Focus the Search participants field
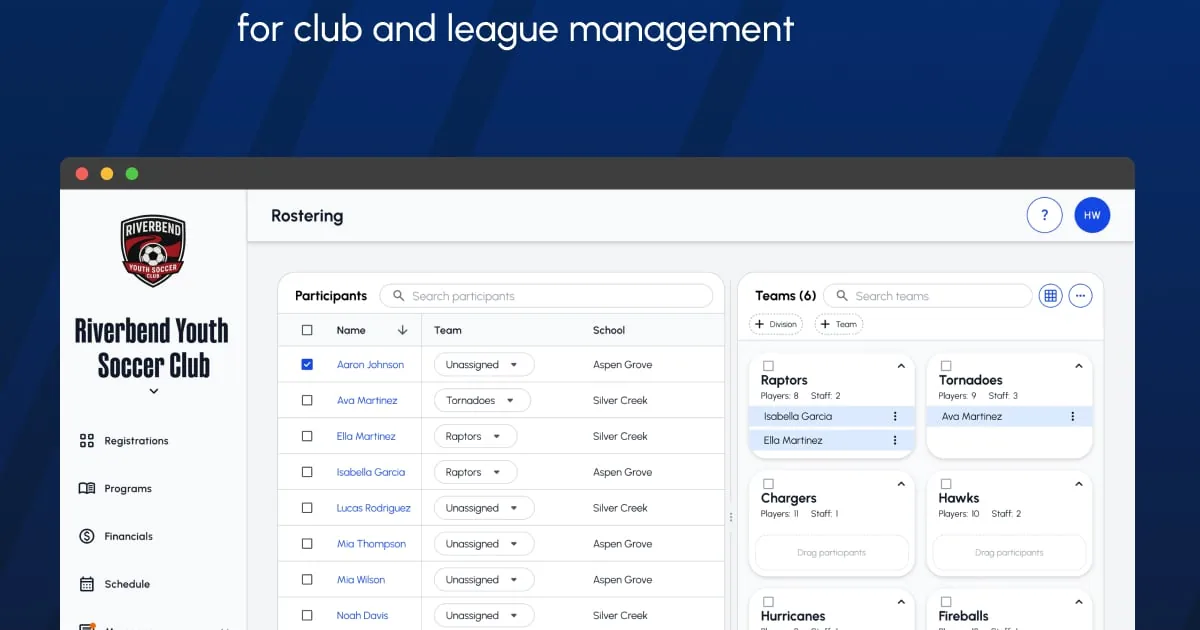This screenshot has width=1200, height=630. click(546, 296)
